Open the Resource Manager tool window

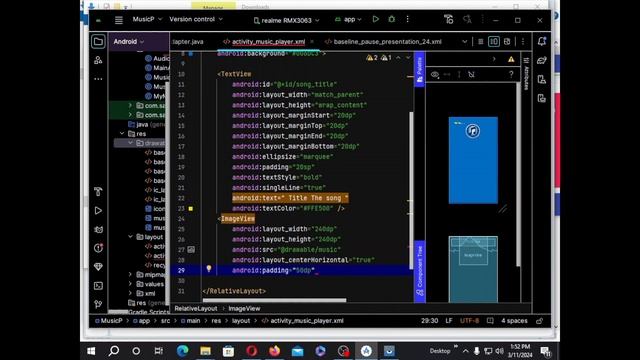(x=98, y=60)
